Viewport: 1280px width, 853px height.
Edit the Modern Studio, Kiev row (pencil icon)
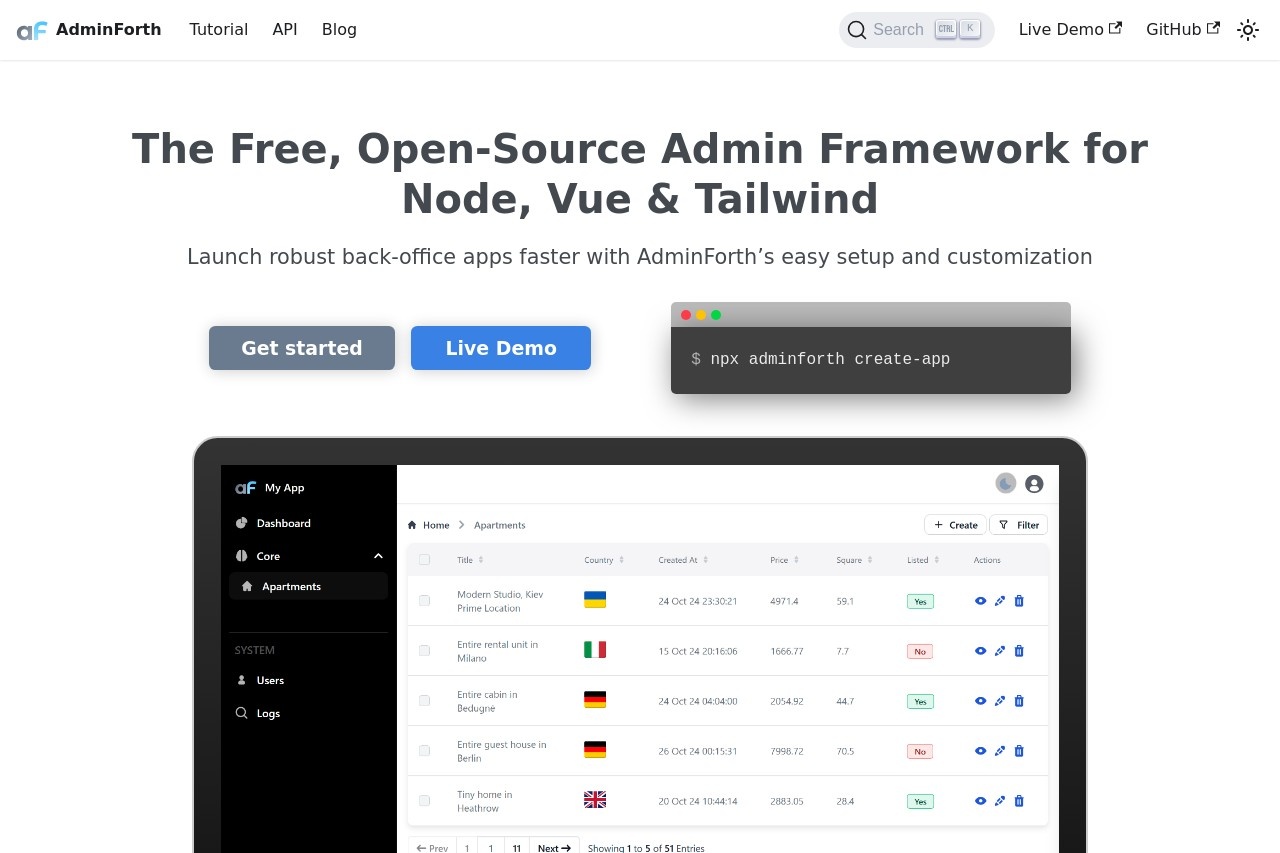pyautogui.click(x=1000, y=601)
